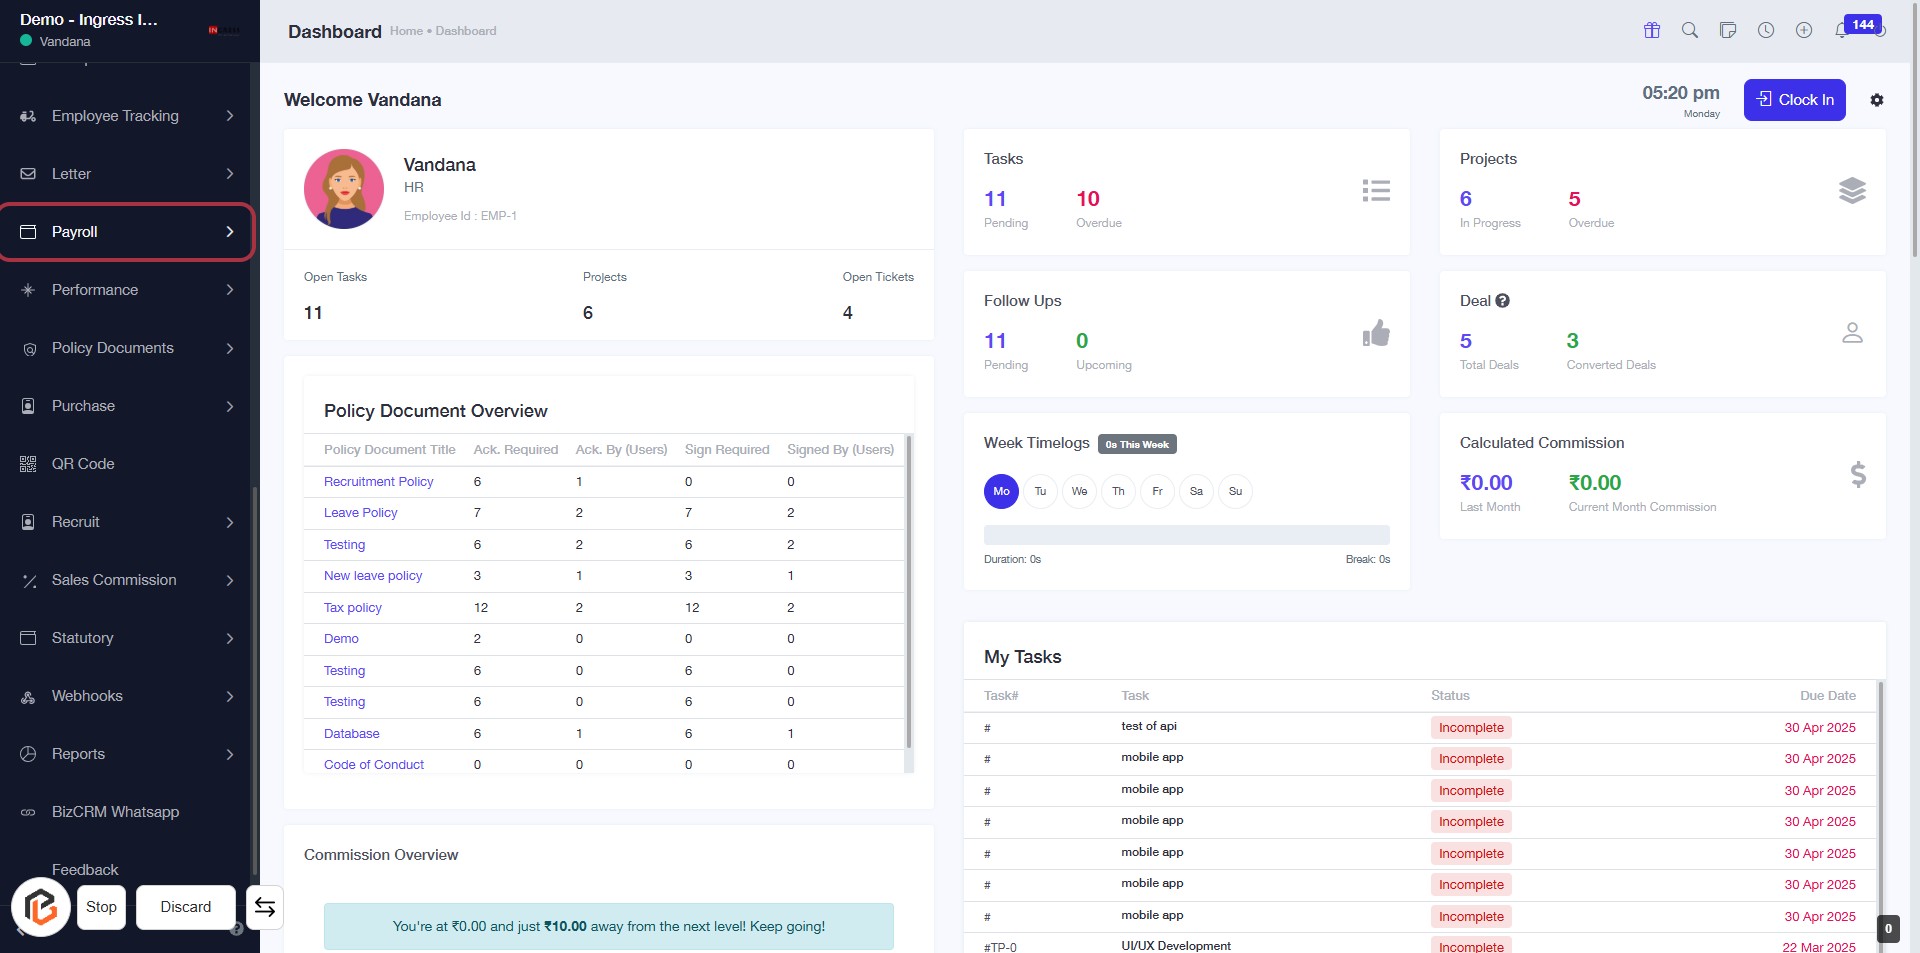The width and height of the screenshot is (1920, 953).
Task: Click the swap arrows recorder button
Action: tap(265, 907)
